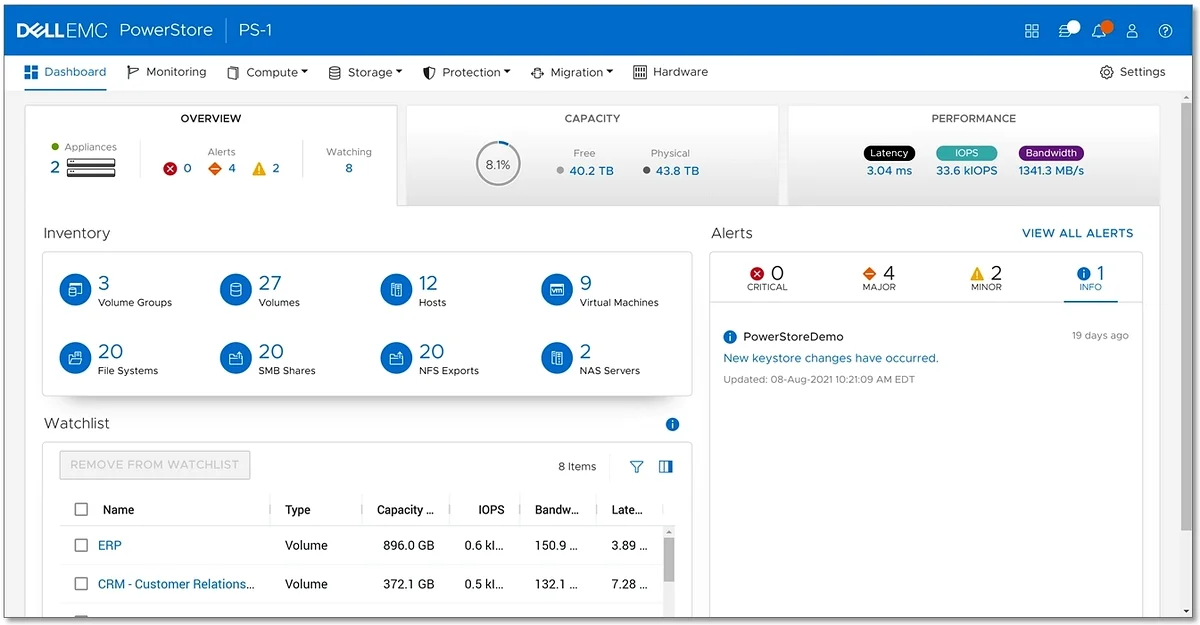Image resolution: width=1200 pixels, height=625 pixels.
Task: Select the Performance card tab
Action: coord(974,155)
